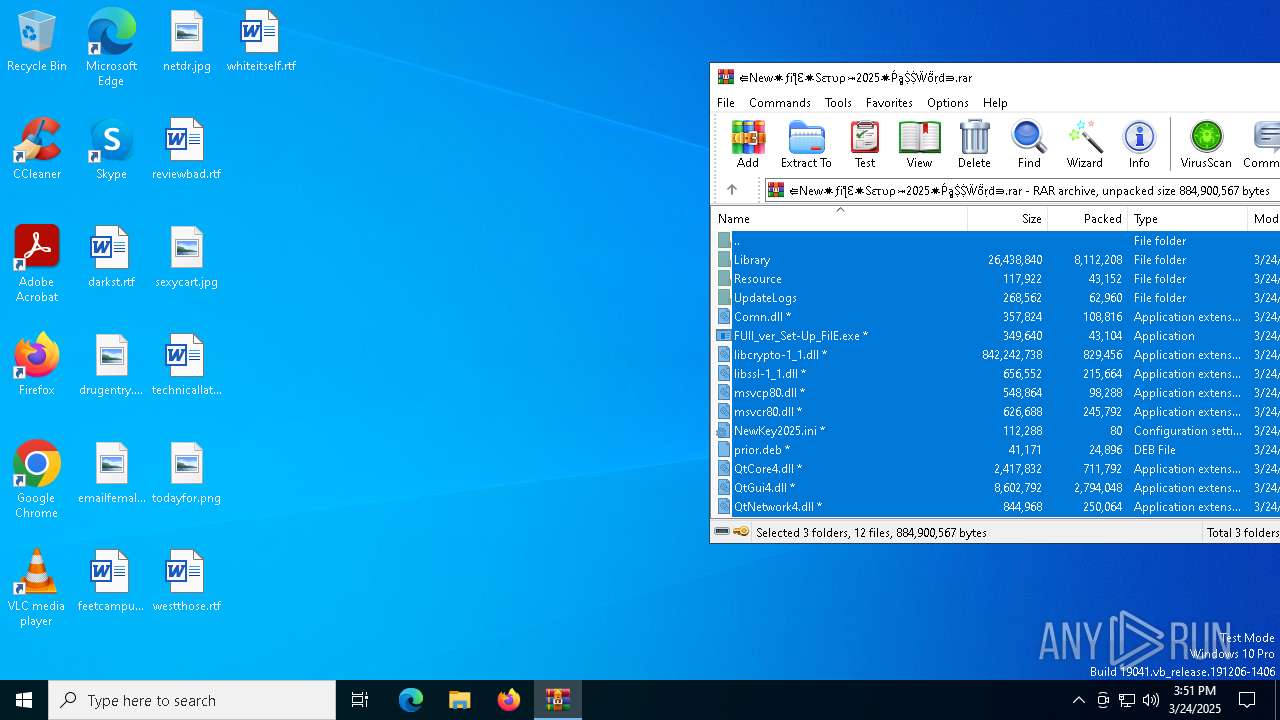Open the File menu

click(726, 103)
